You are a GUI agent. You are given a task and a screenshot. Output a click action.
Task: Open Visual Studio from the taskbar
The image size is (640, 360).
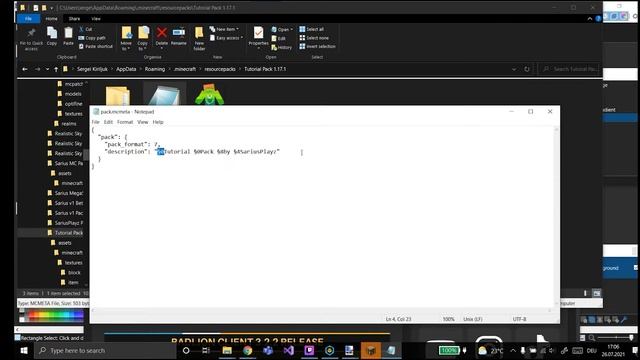click(289, 351)
